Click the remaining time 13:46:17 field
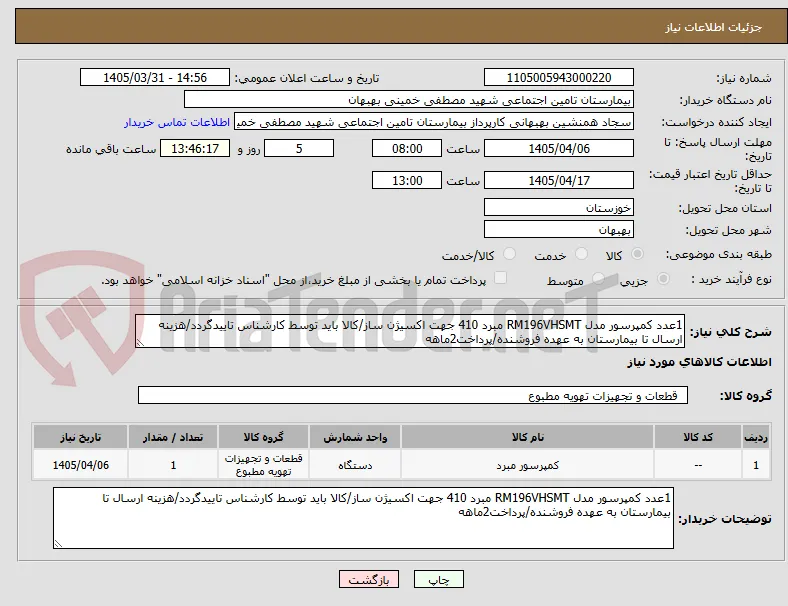788x606 pixels. [x=195, y=148]
